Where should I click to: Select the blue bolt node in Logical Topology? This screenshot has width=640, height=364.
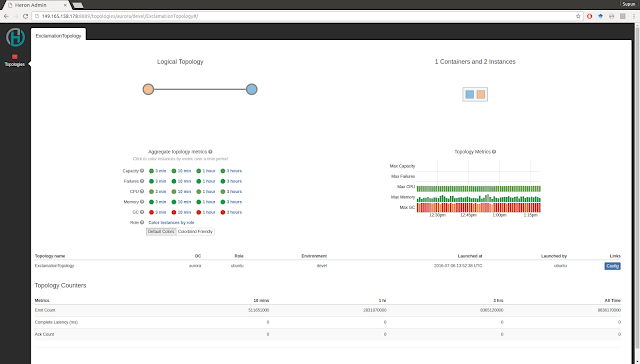[252, 89]
